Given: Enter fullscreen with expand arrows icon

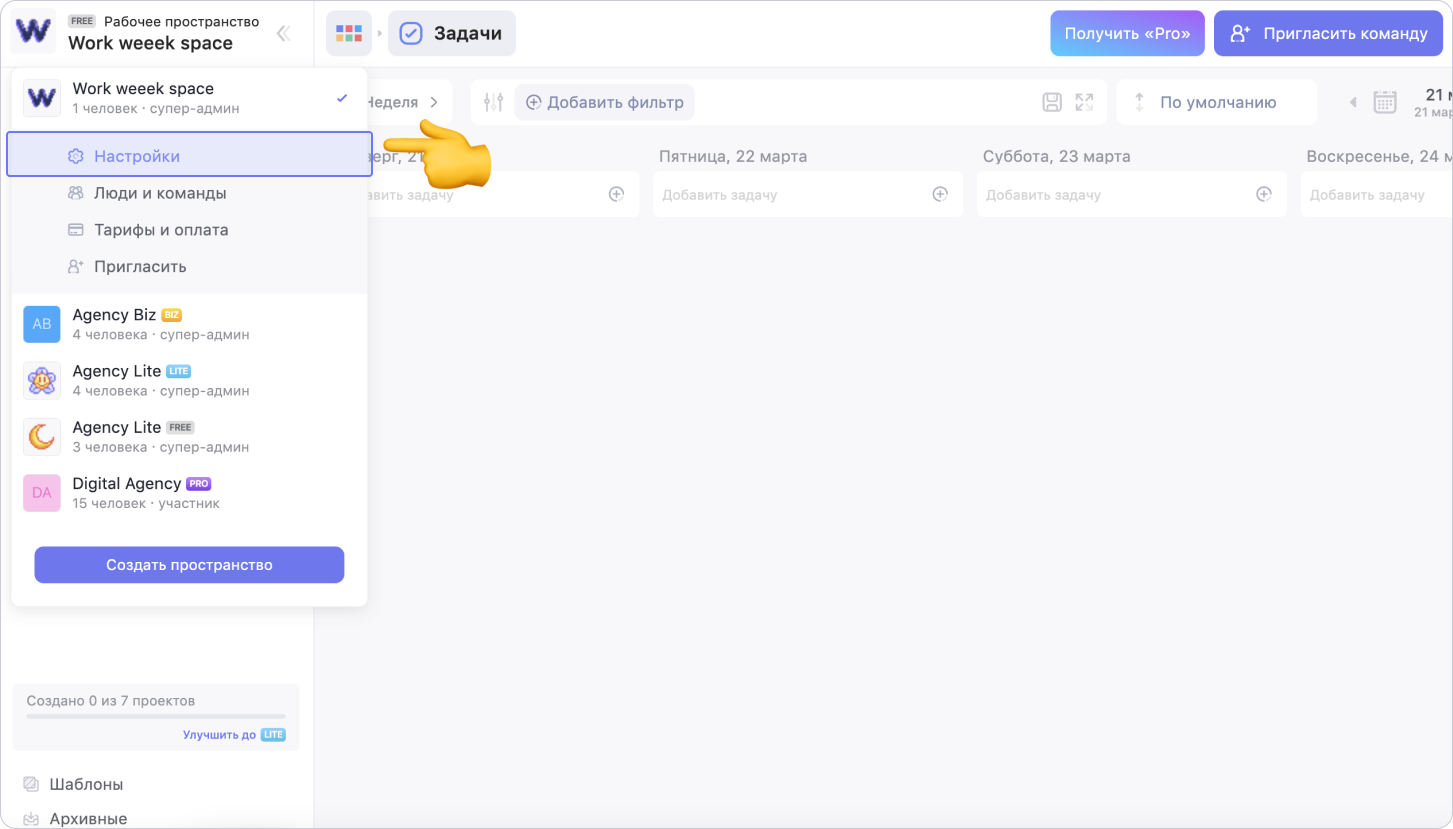Looking at the screenshot, I should pos(1084,102).
